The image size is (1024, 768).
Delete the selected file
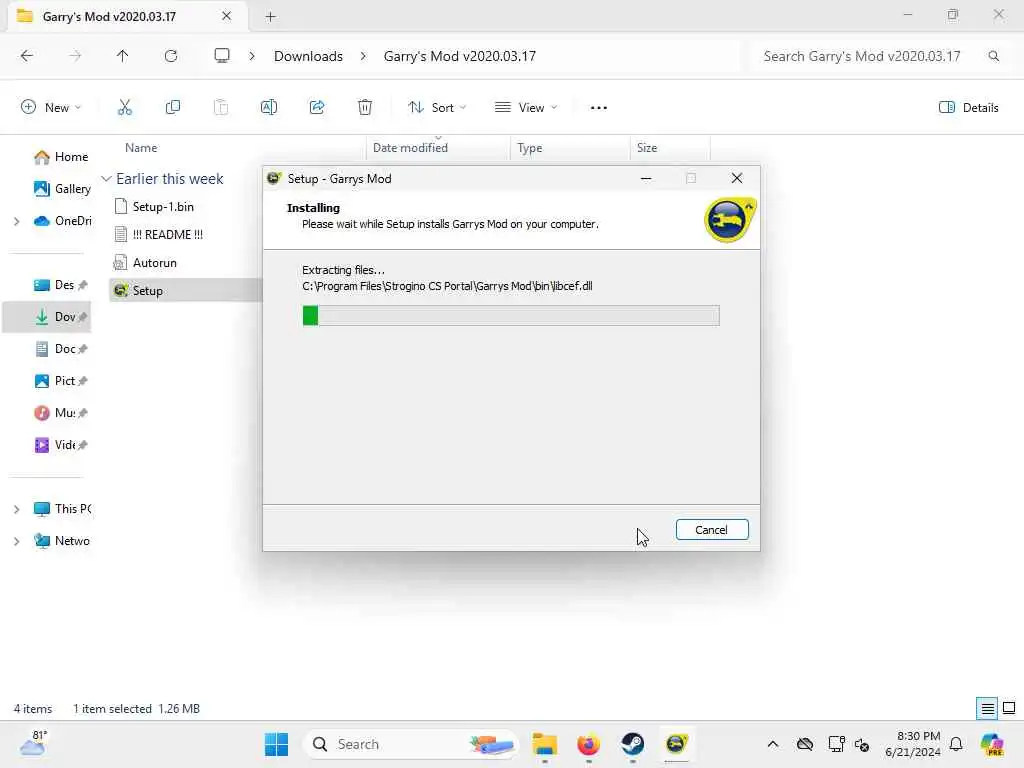click(x=365, y=108)
